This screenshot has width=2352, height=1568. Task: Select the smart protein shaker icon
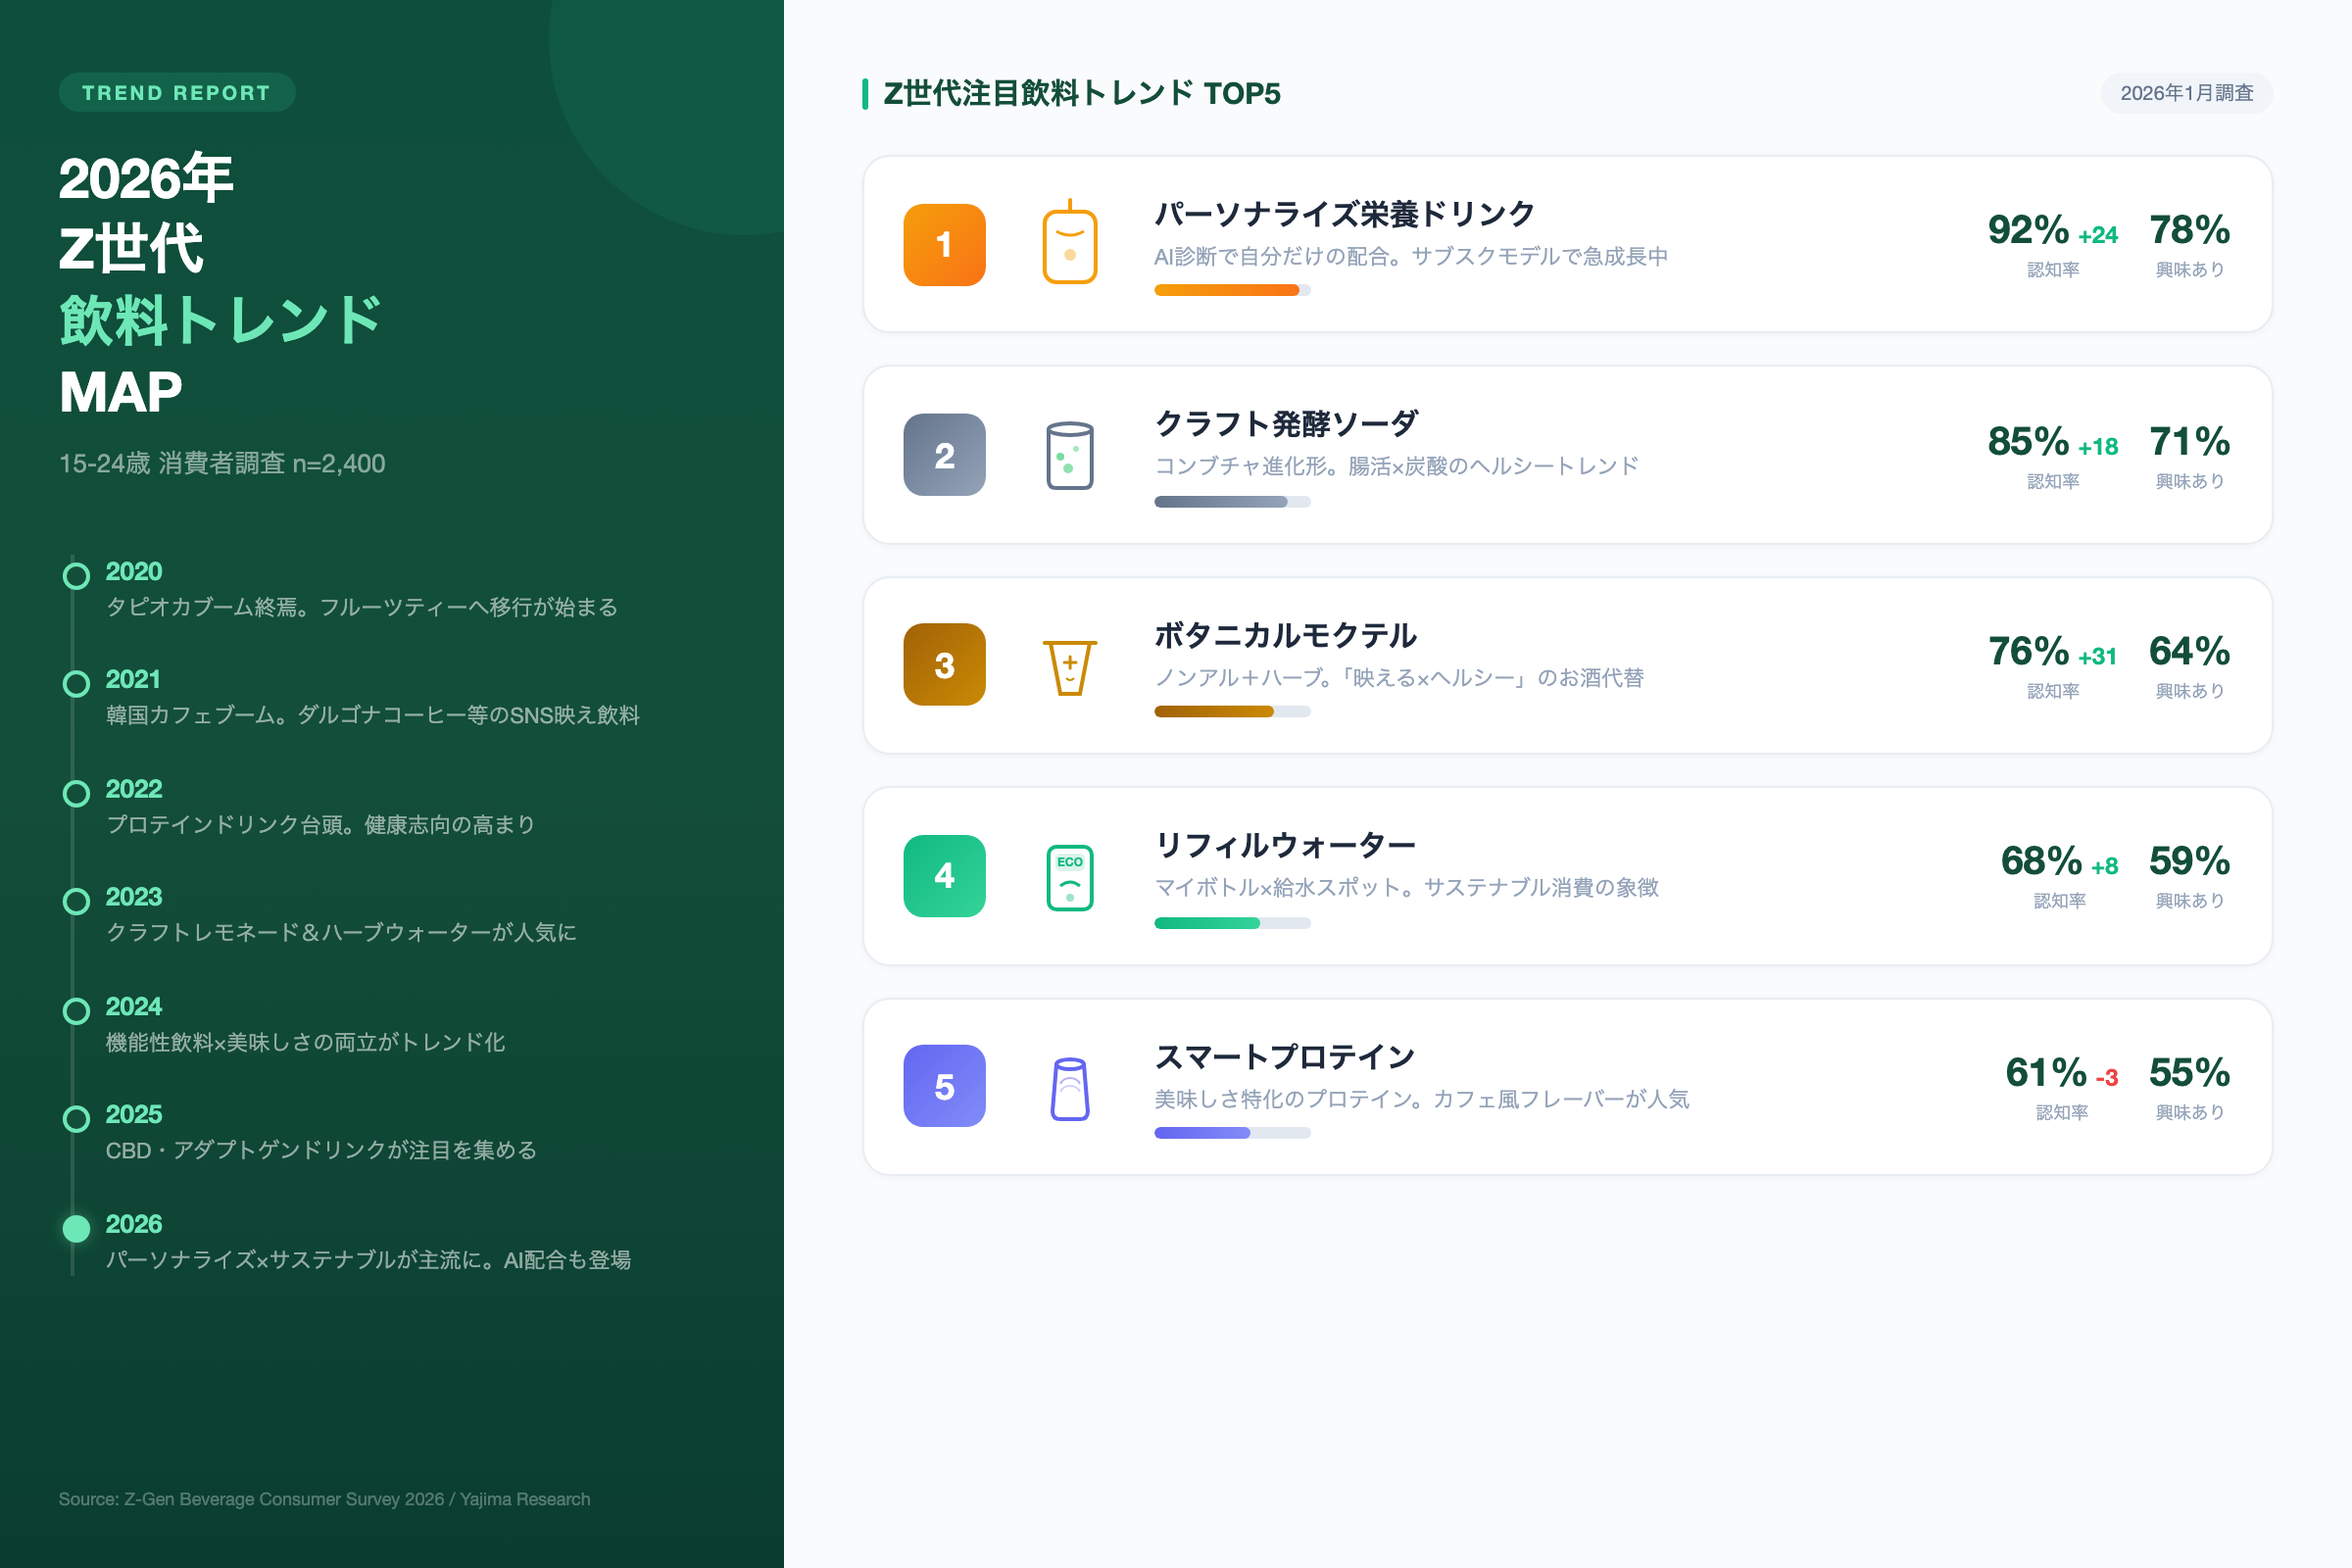click(1069, 1086)
